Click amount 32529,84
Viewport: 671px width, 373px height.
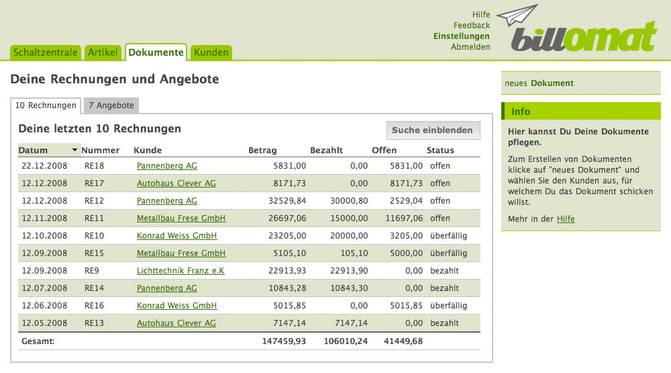(287, 201)
